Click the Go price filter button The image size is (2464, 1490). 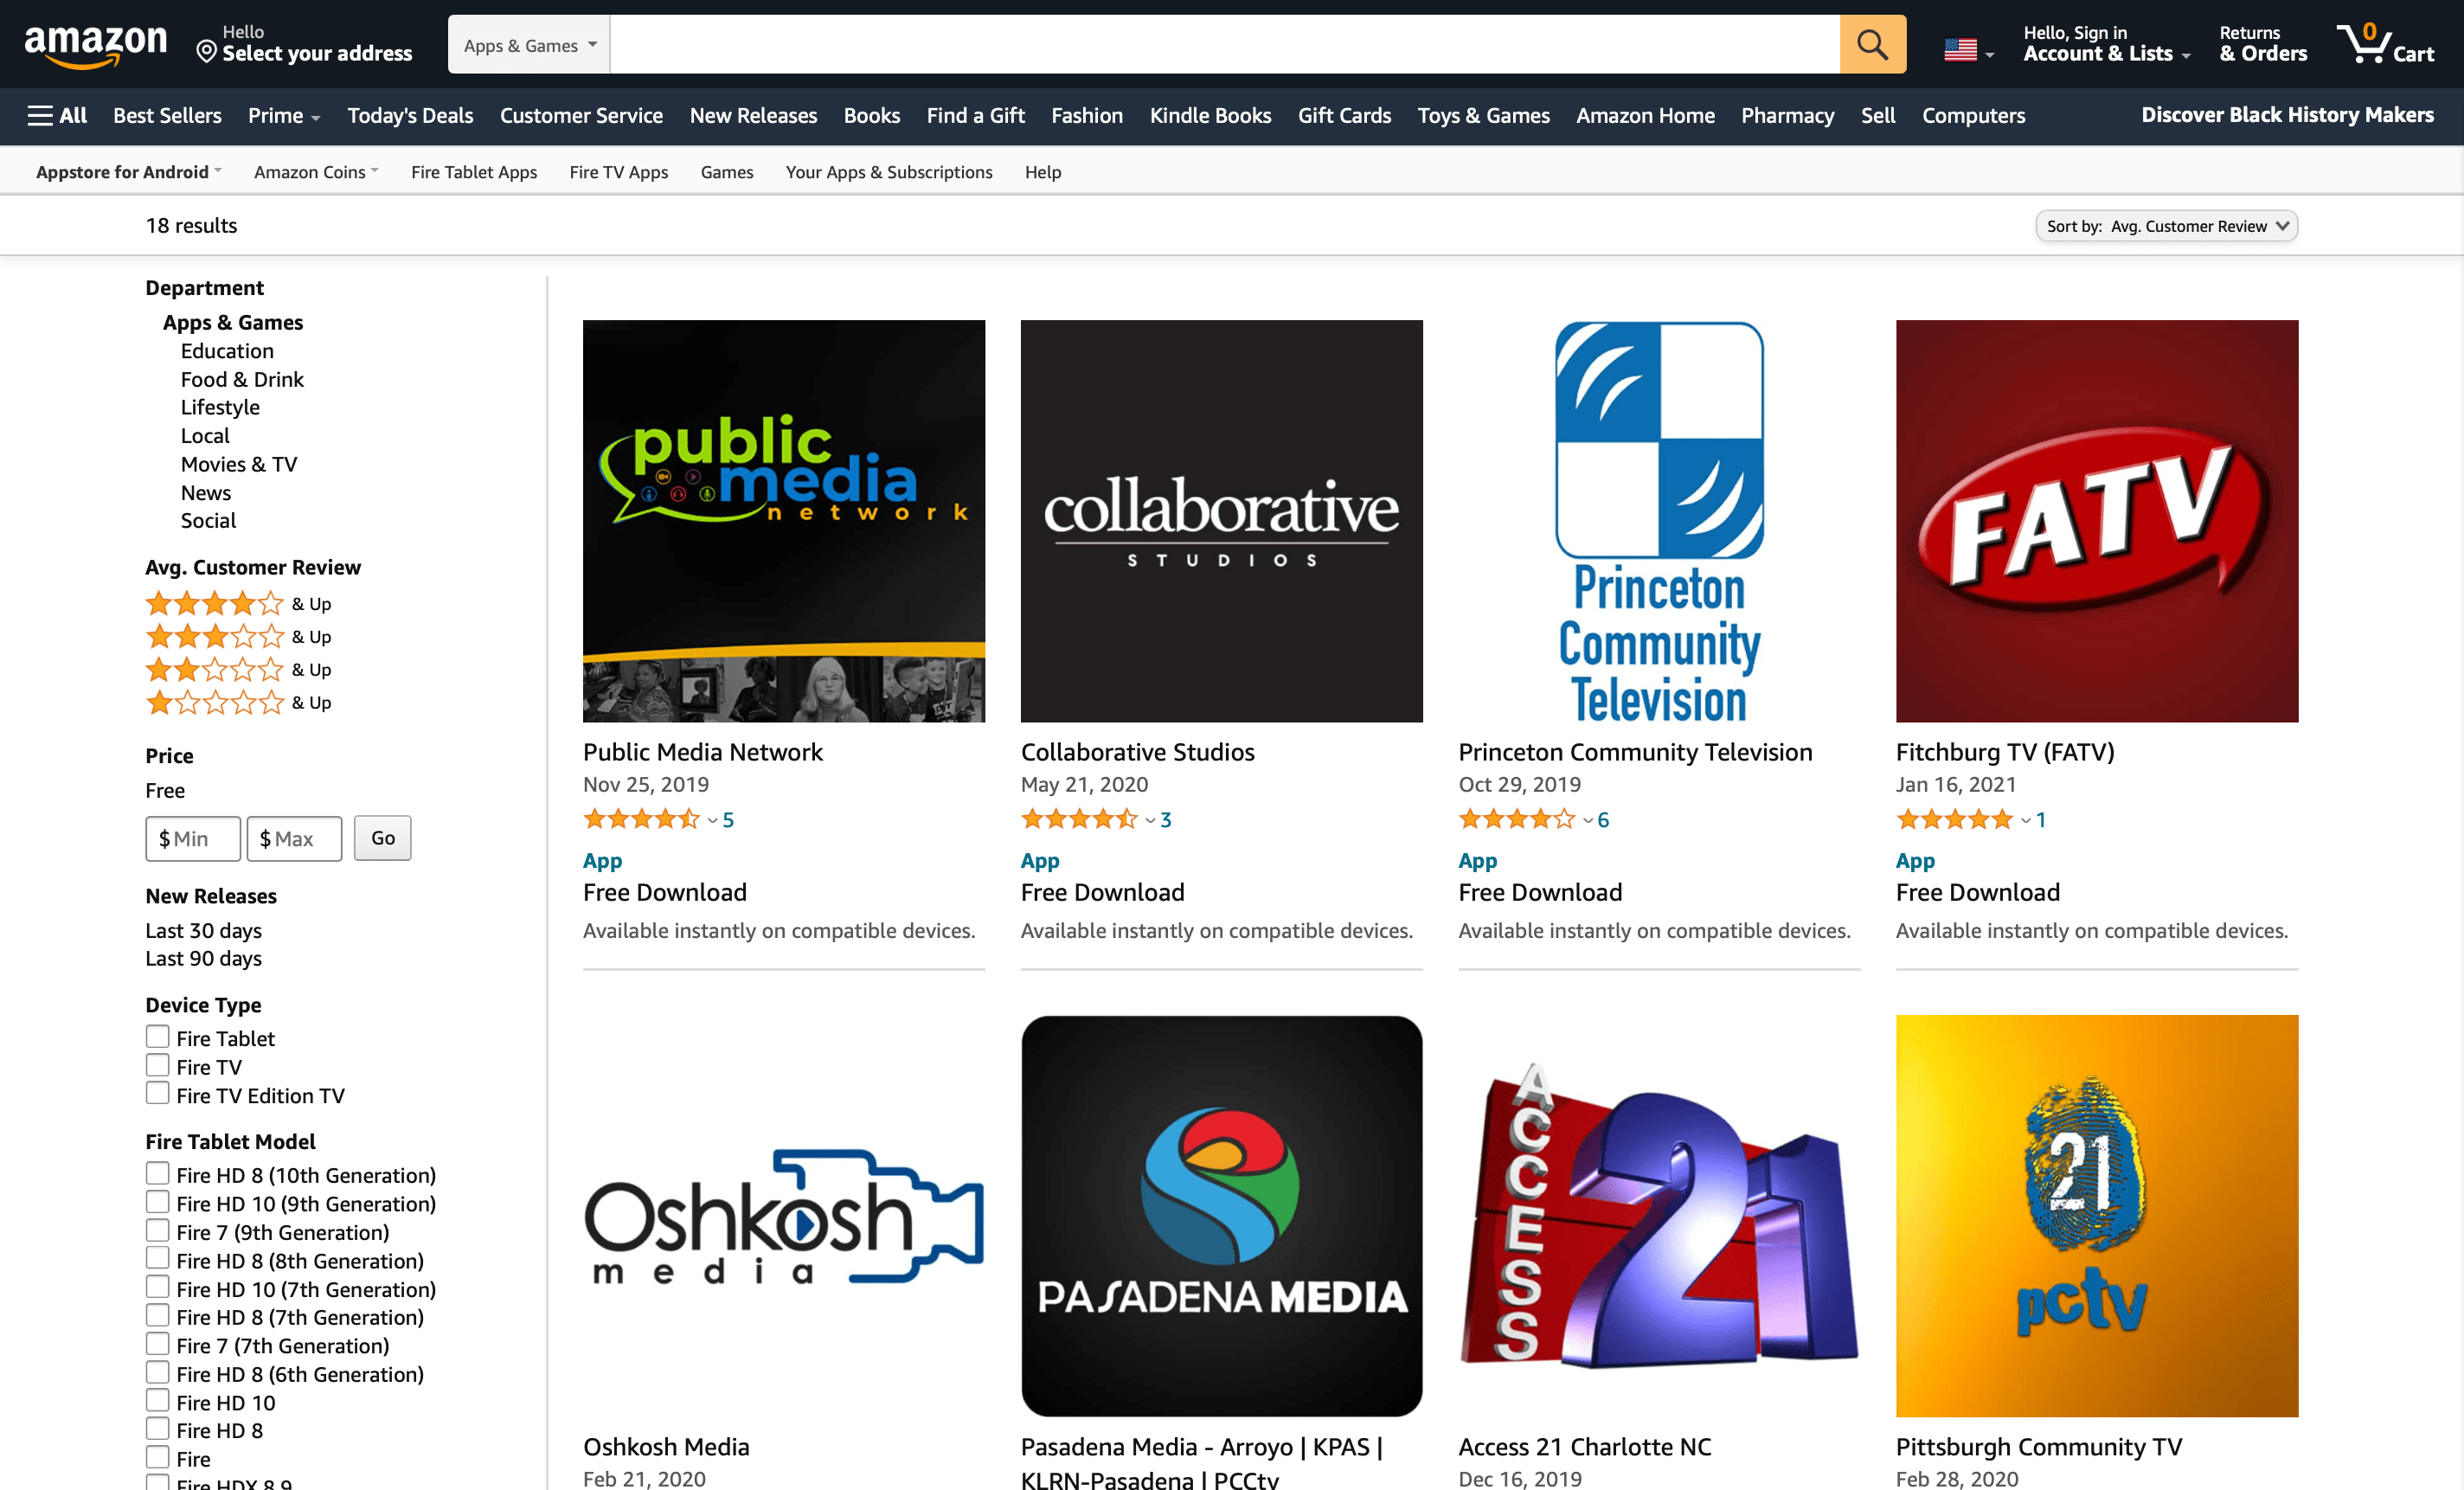point(383,838)
